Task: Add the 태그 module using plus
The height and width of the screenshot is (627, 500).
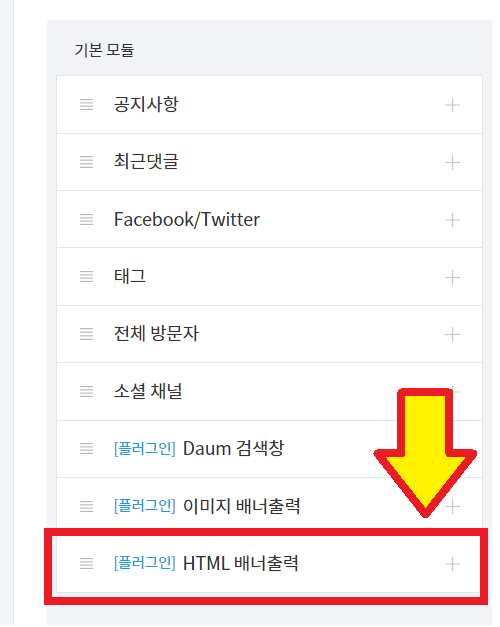Action: point(452,278)
